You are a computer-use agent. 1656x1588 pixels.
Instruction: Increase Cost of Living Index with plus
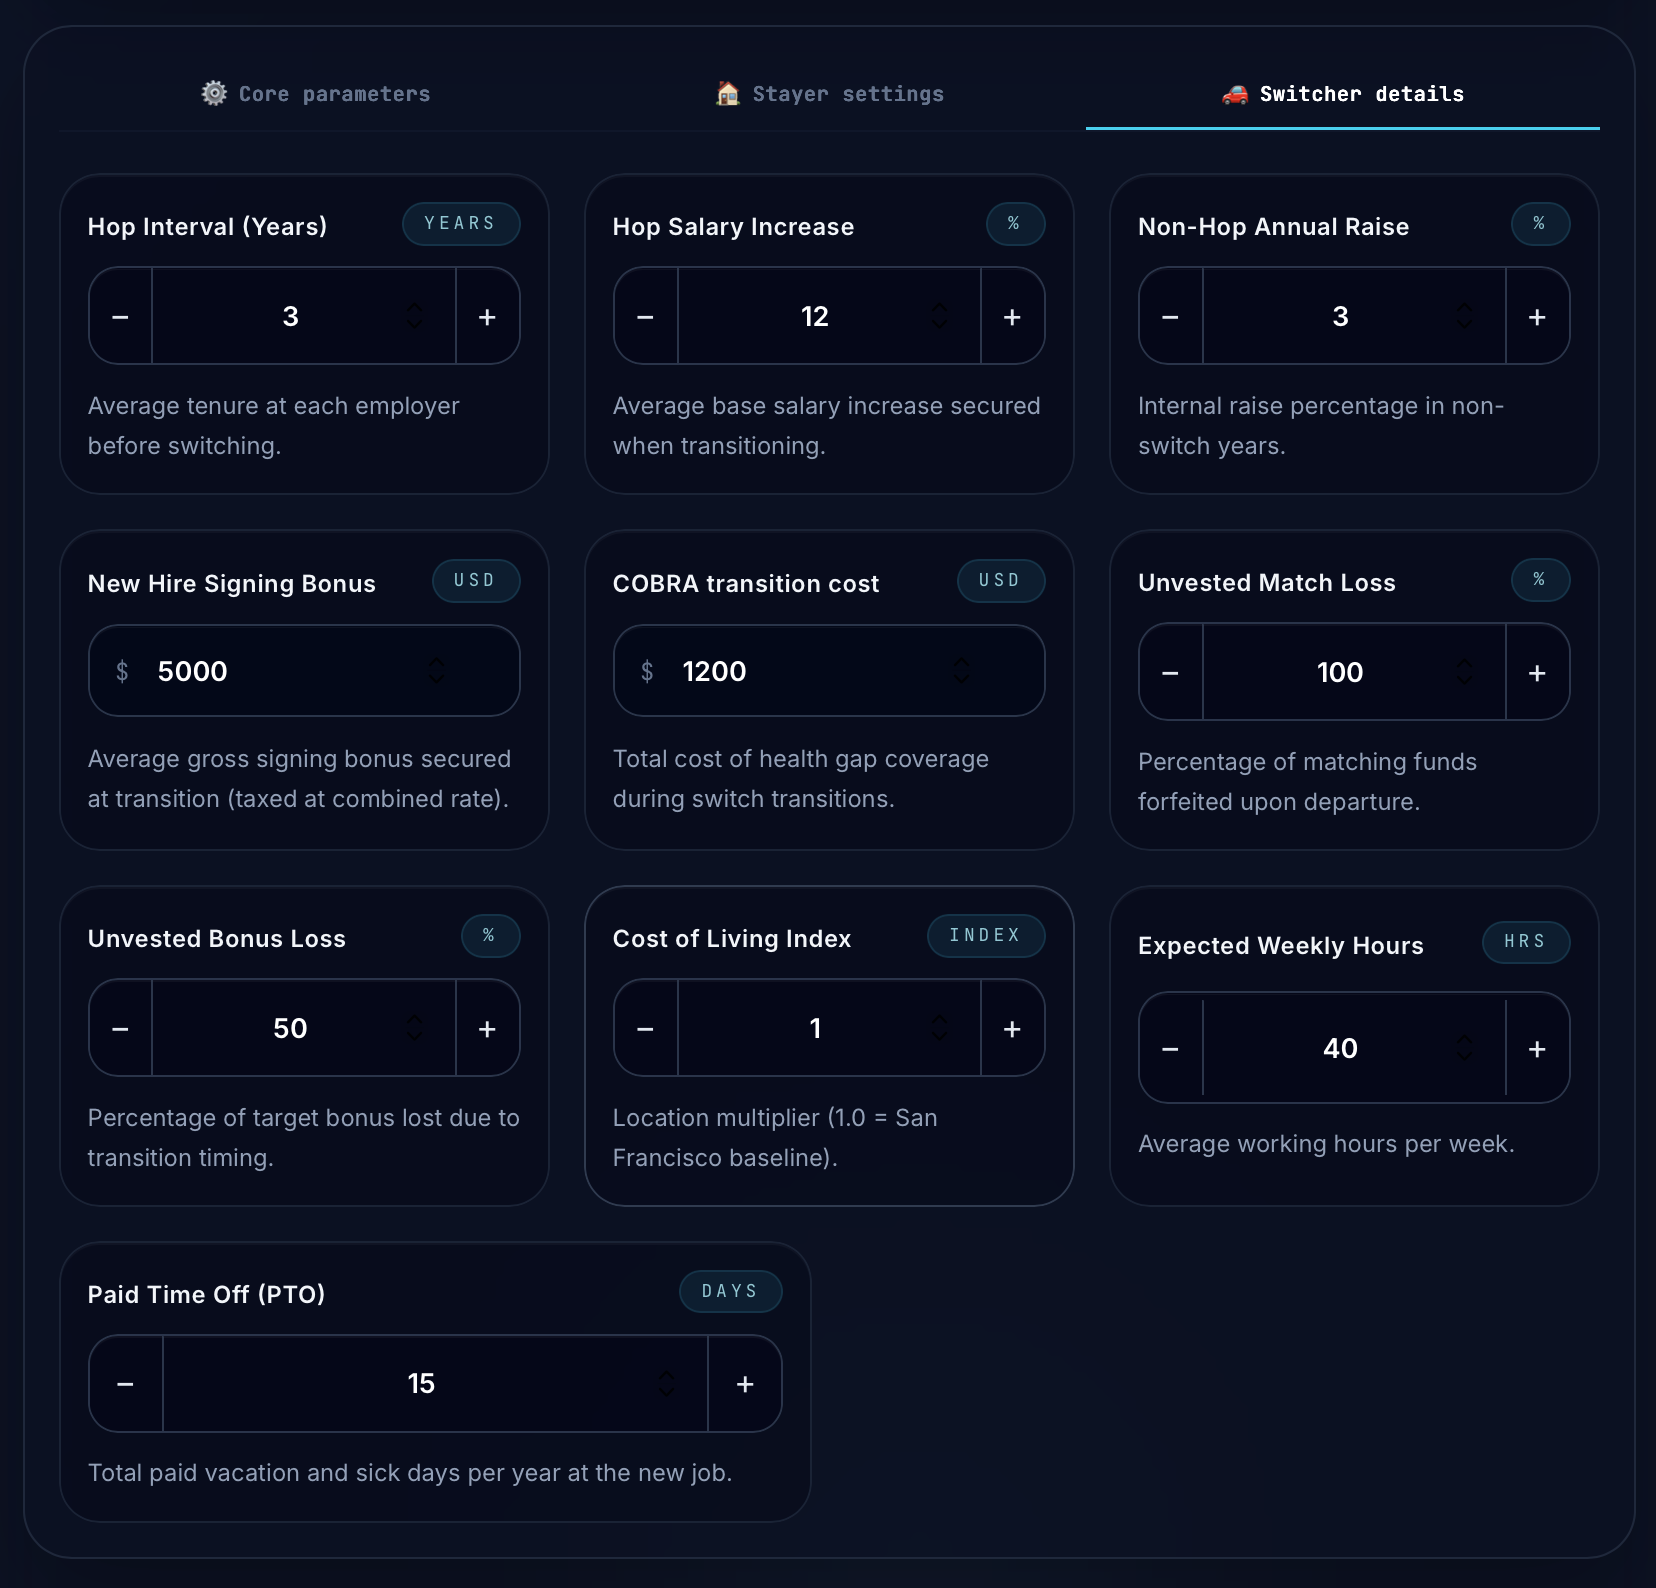tap(1012, 1029)
